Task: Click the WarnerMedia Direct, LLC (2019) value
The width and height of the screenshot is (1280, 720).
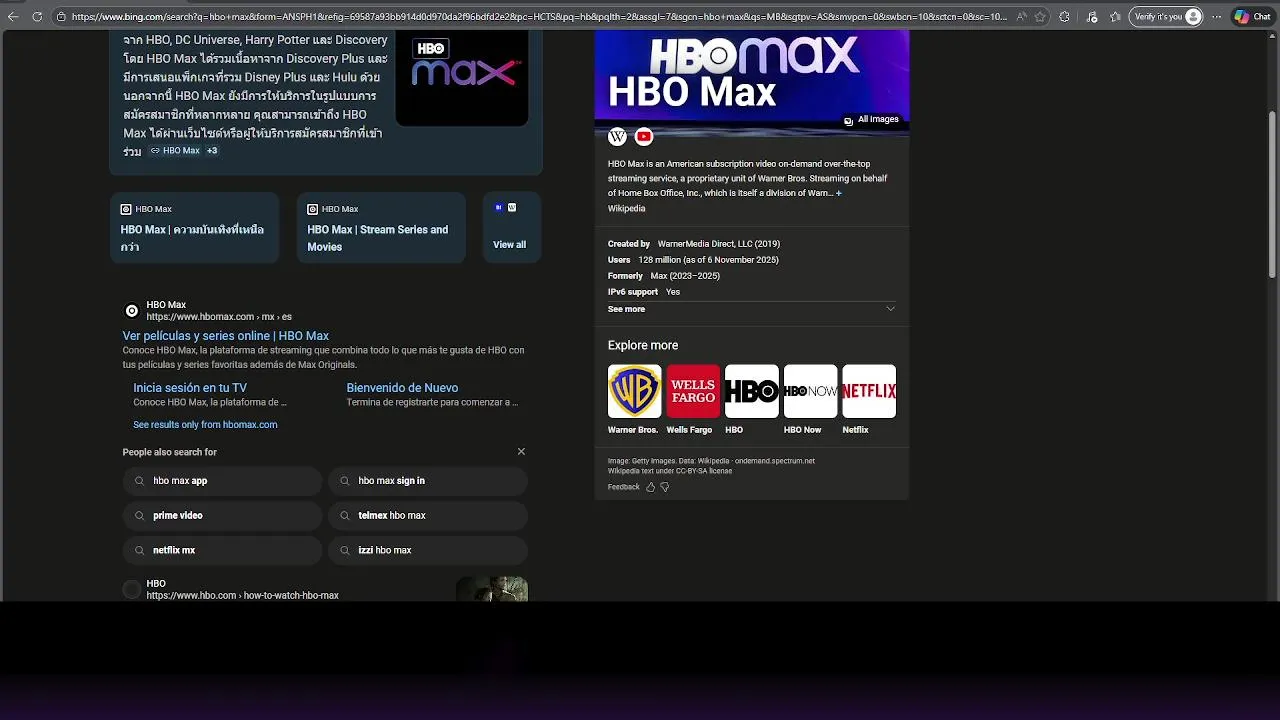Action: [719, 244]
